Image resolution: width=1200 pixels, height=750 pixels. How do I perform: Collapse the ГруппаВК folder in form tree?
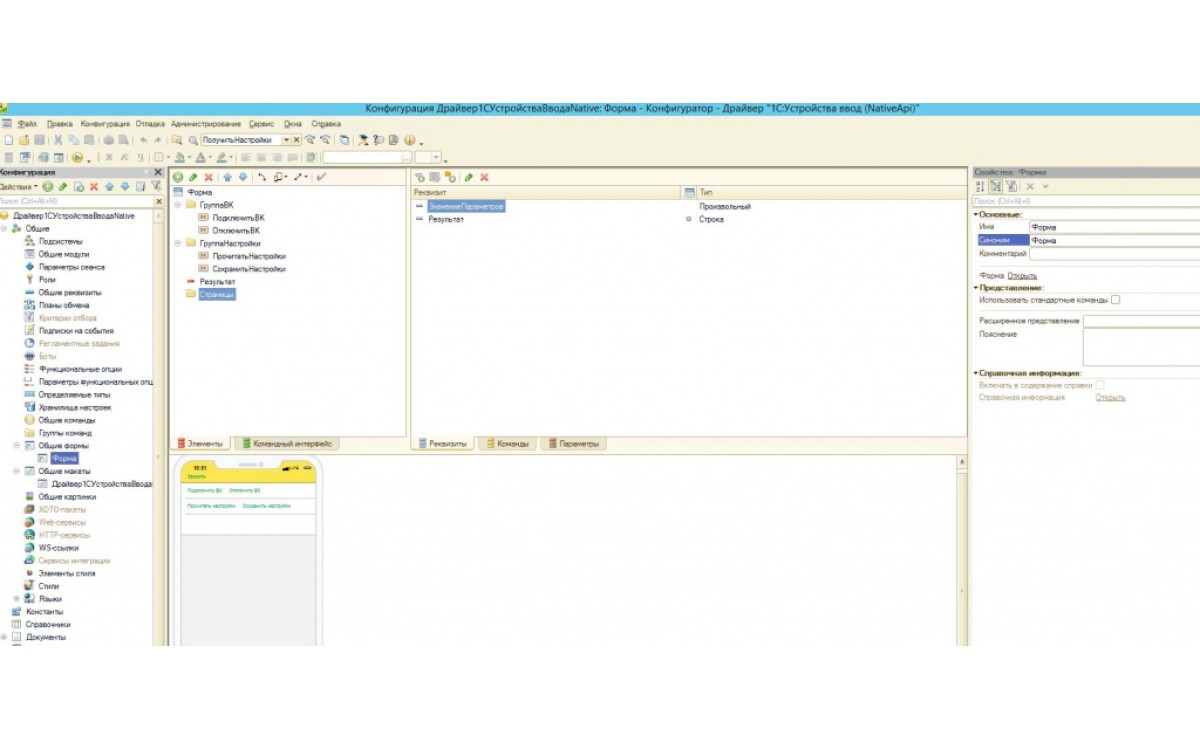[177, 205]
